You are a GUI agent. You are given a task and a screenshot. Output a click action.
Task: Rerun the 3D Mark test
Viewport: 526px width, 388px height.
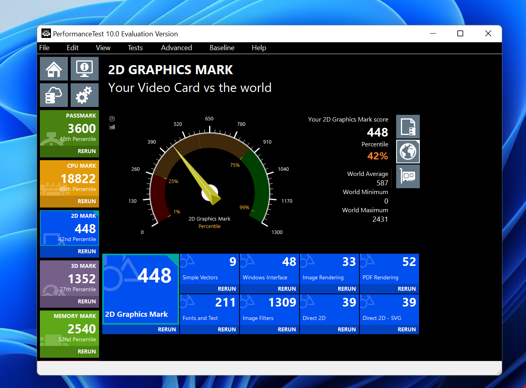pos(87,301)
